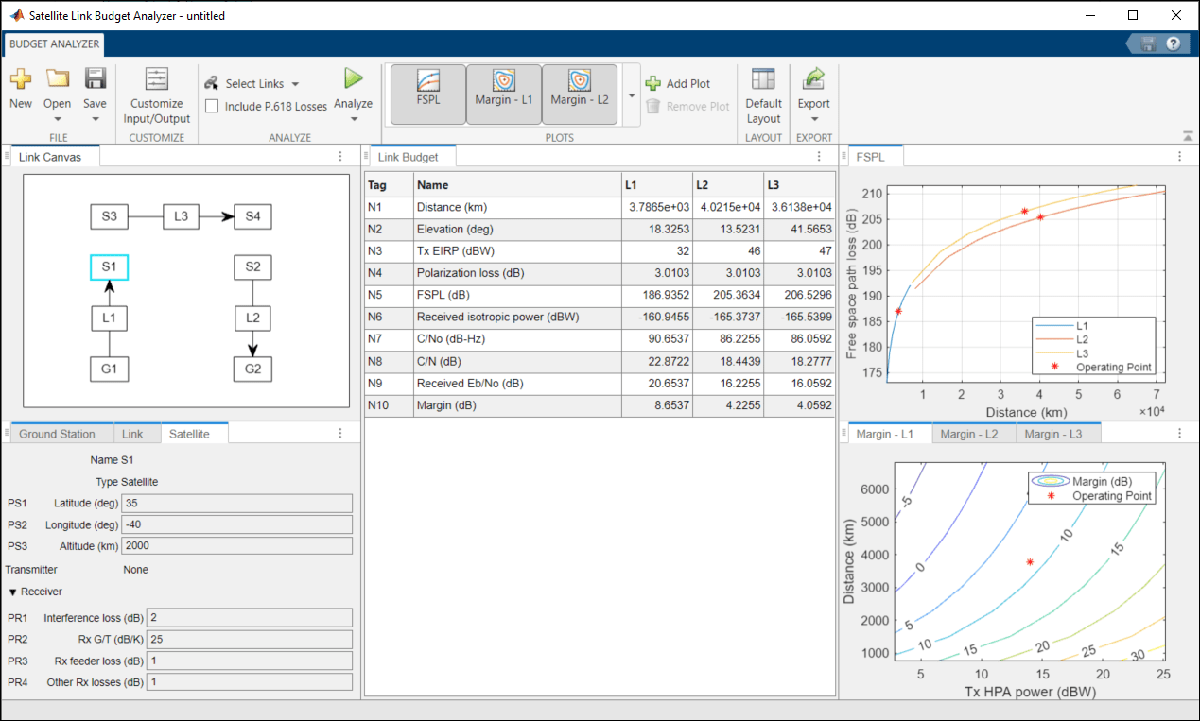Click the New file icon

20,80
